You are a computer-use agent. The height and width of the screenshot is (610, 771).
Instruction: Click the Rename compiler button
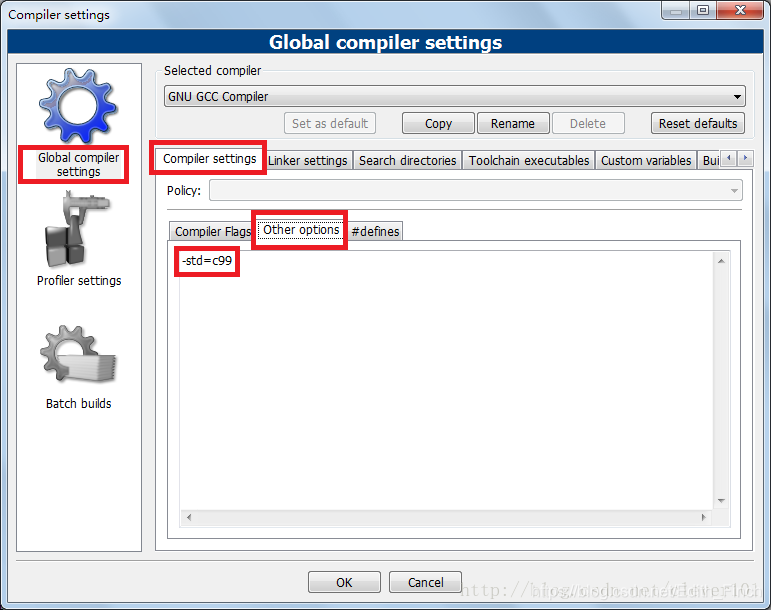pos(513,123)
